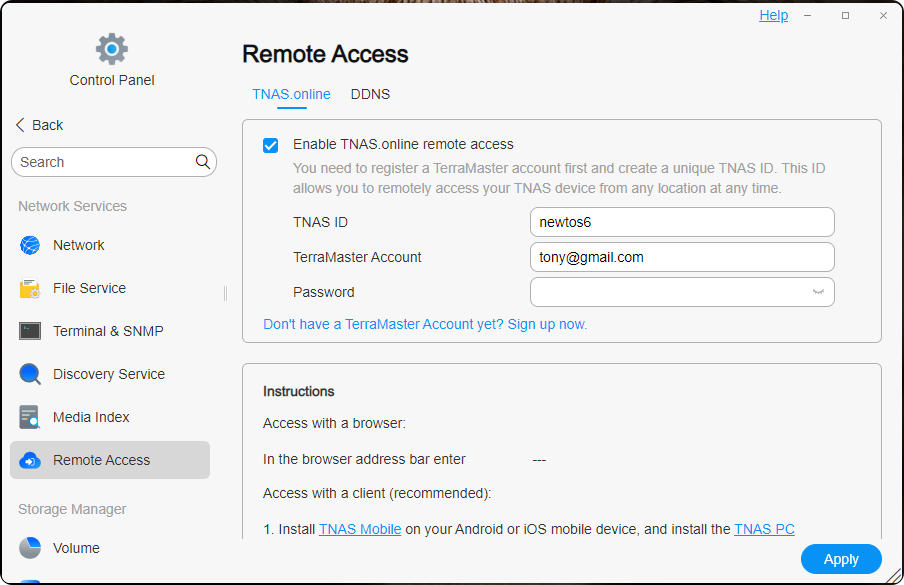Click inside the TNAS ID field
904x585 pixels.
point(681,221)
